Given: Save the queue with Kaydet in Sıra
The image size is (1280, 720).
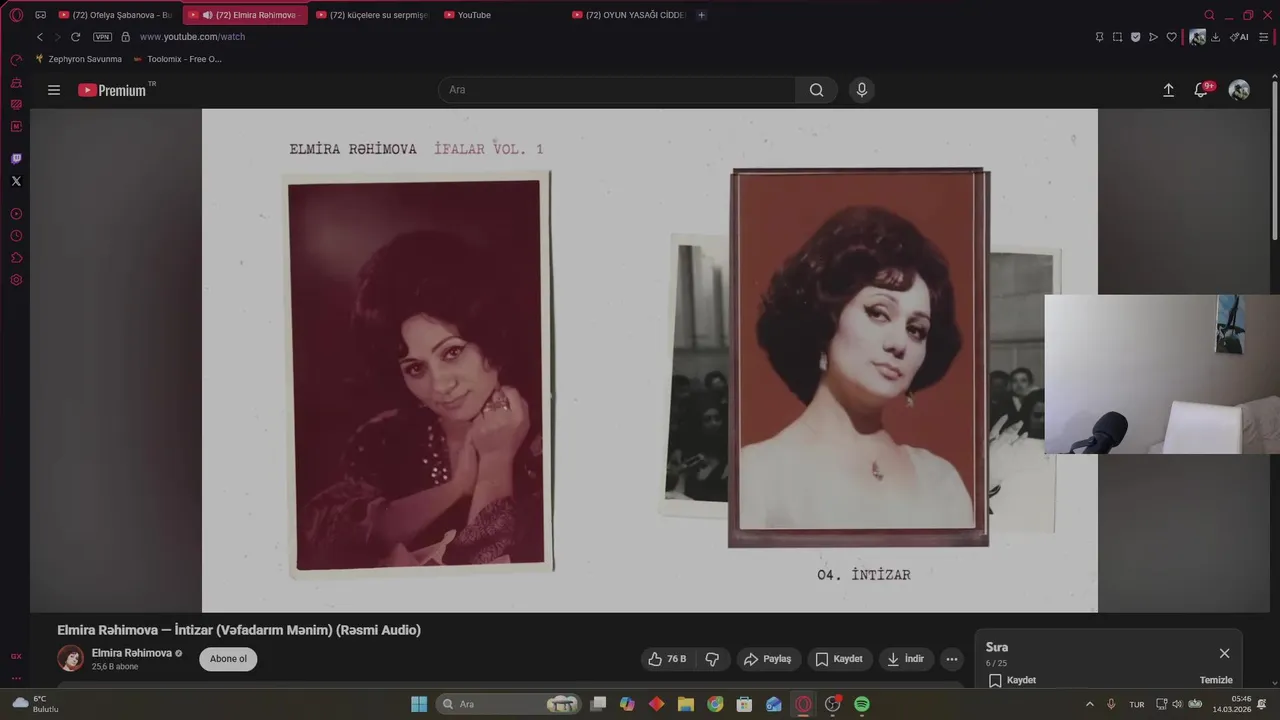Looking at the screenshot, I should point(1012,680).
